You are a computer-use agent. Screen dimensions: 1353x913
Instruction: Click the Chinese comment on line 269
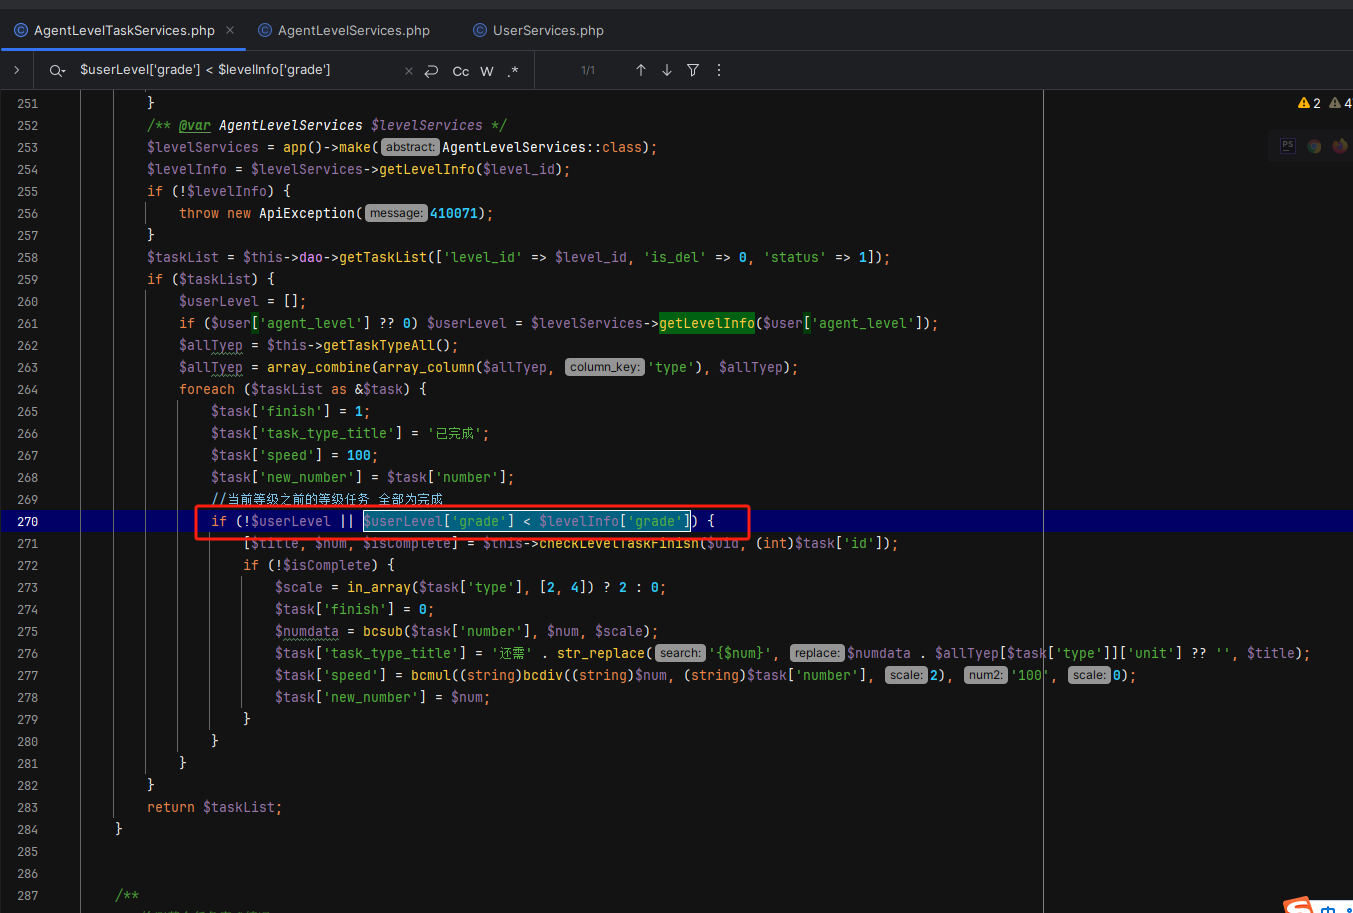point(327,499)
